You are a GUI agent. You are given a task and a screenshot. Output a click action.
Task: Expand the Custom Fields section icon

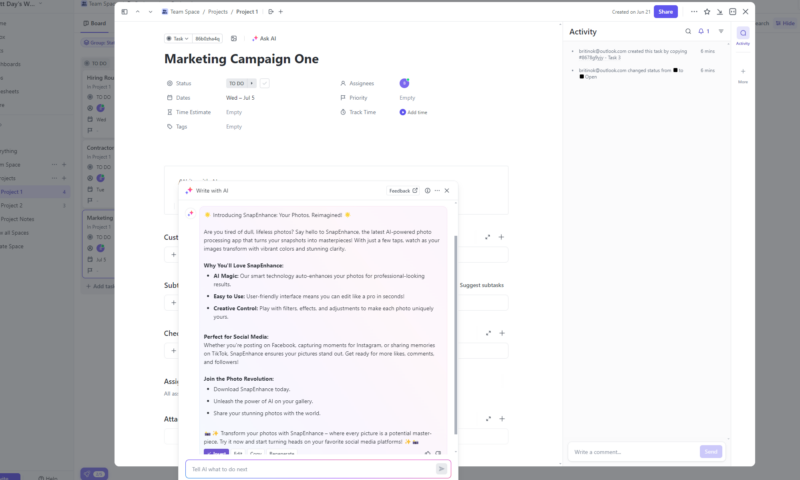pyautogui.click(x=488, y=237)
